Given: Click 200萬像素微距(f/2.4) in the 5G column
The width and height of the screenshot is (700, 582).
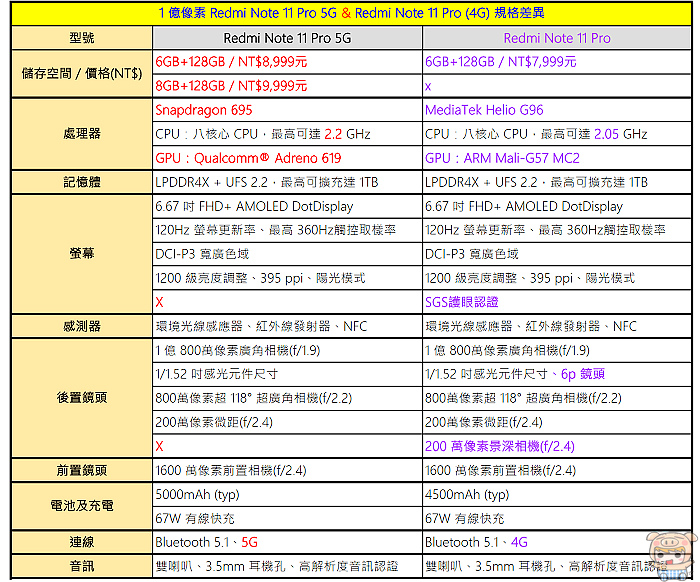Looking at the screenshot, I should click(287, 422).
